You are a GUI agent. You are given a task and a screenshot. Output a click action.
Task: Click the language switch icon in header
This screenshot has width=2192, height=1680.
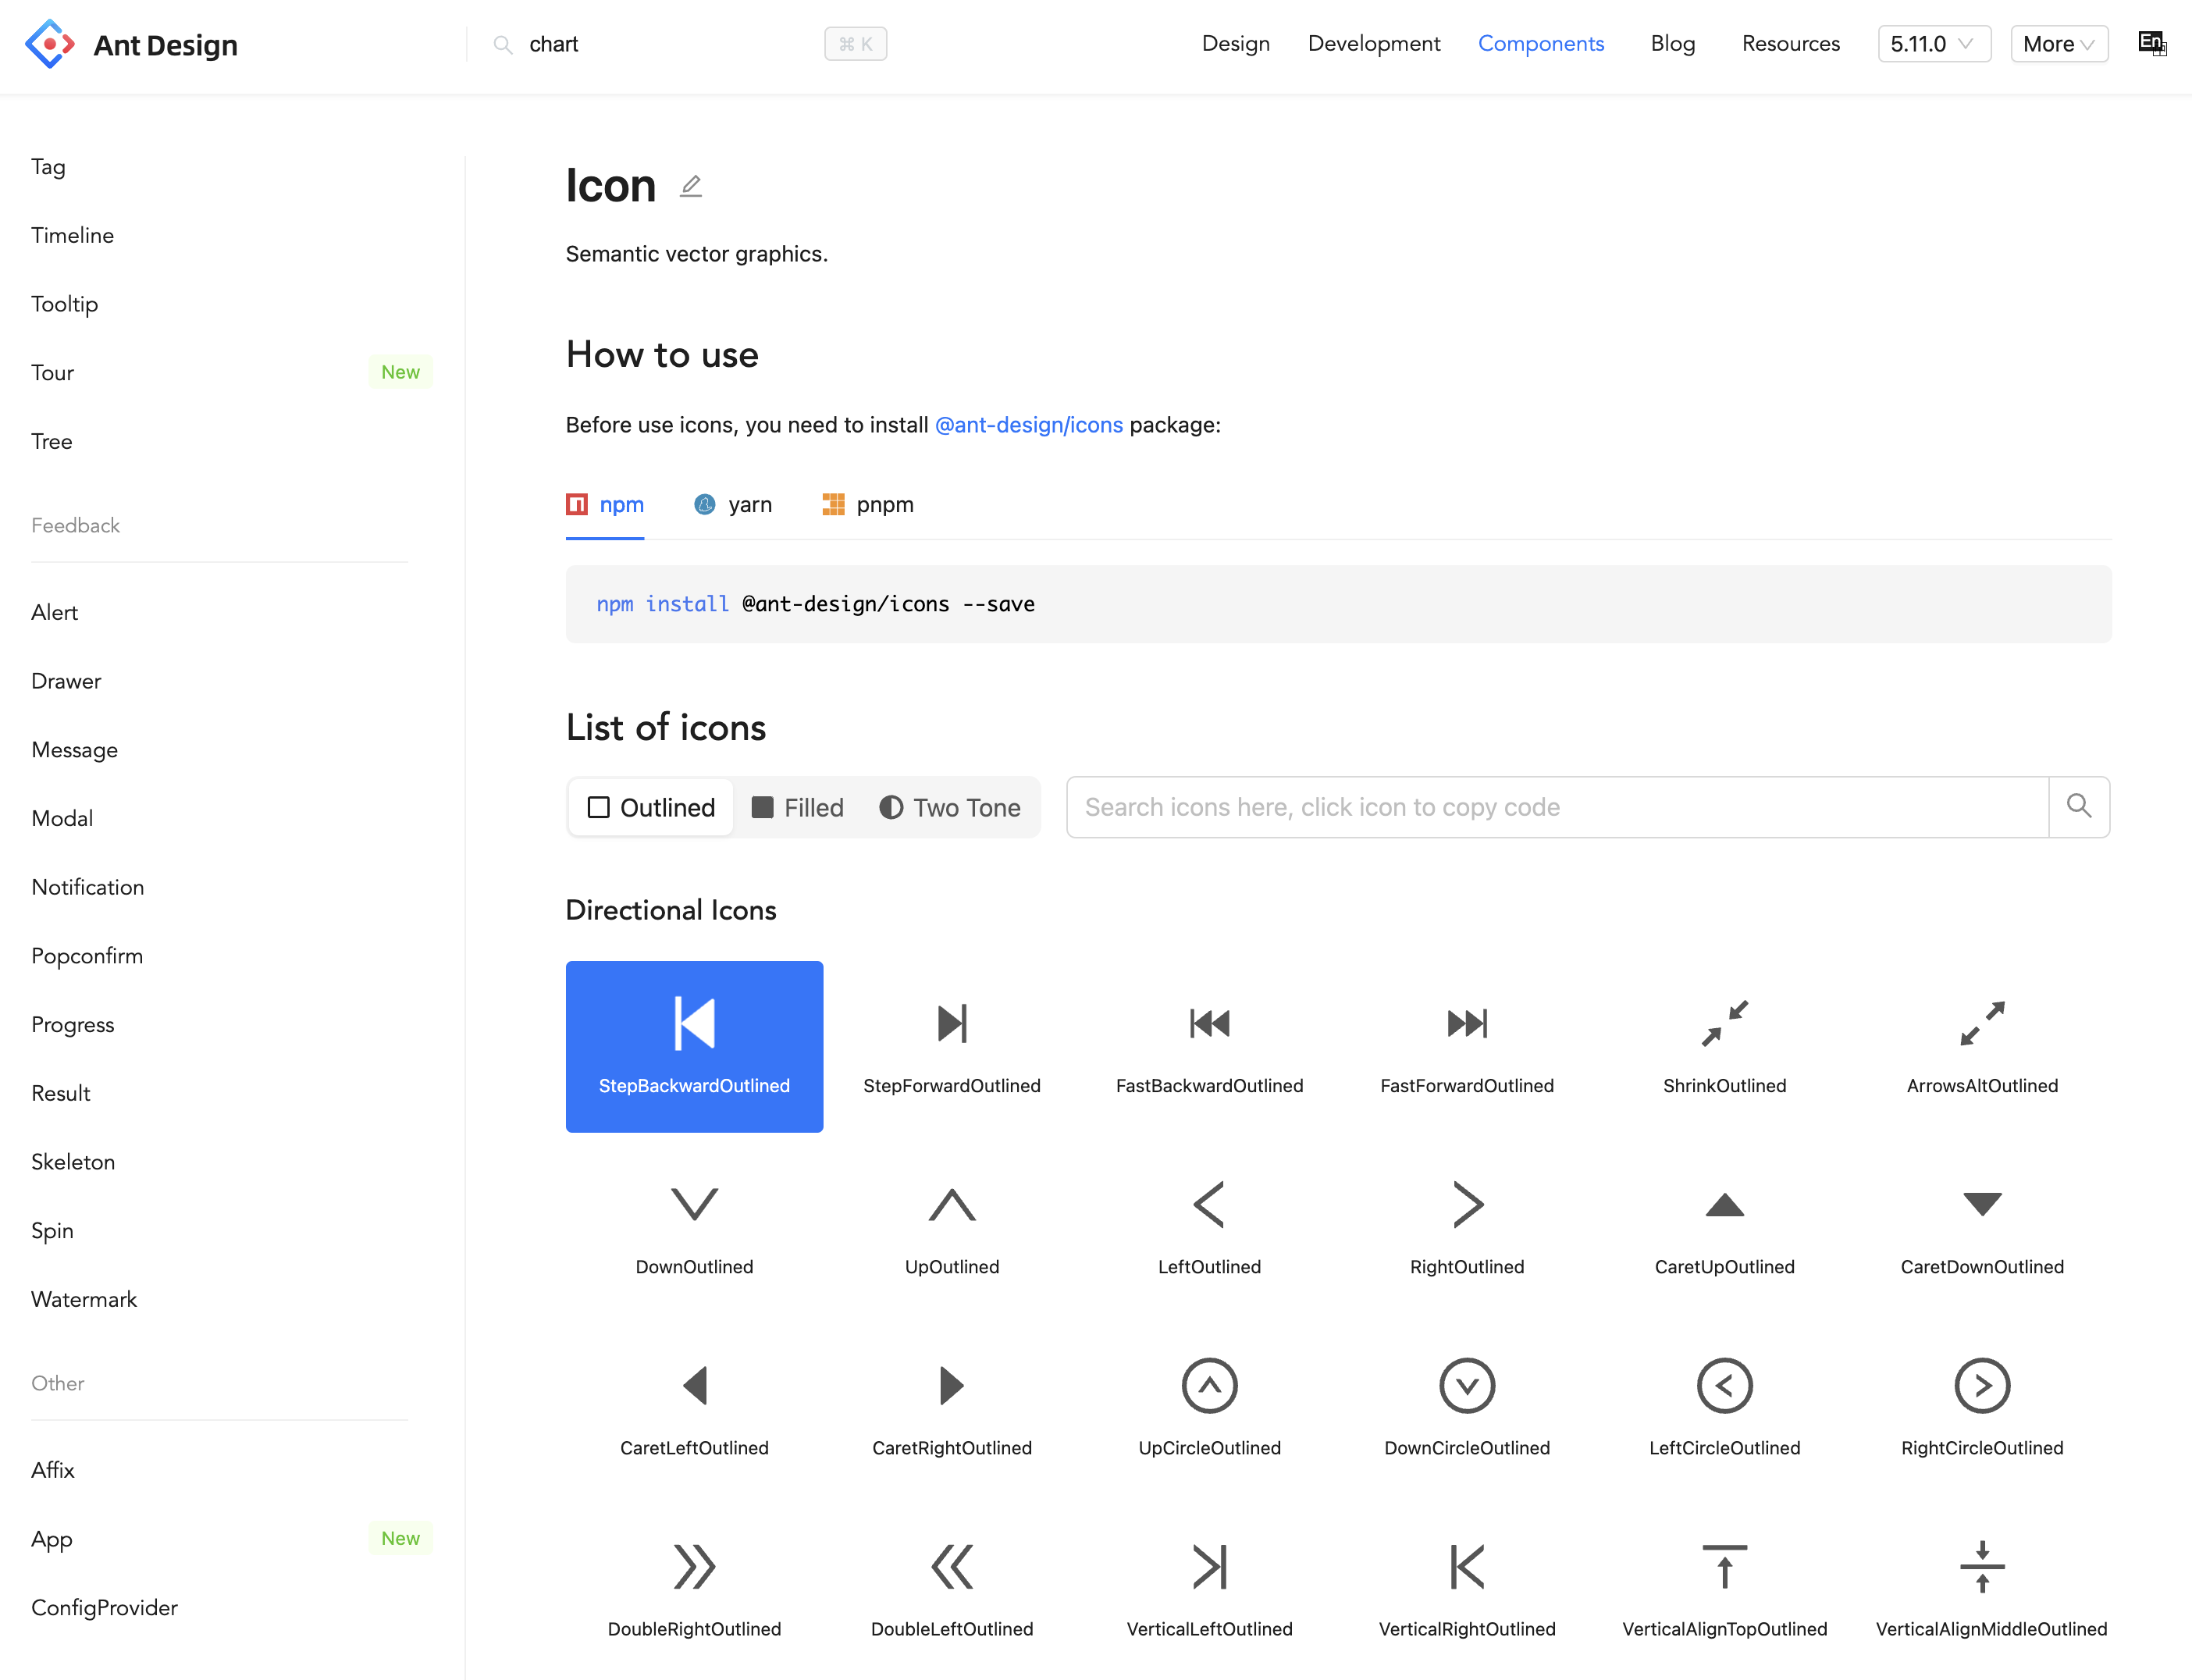[x=2151, y=44]
